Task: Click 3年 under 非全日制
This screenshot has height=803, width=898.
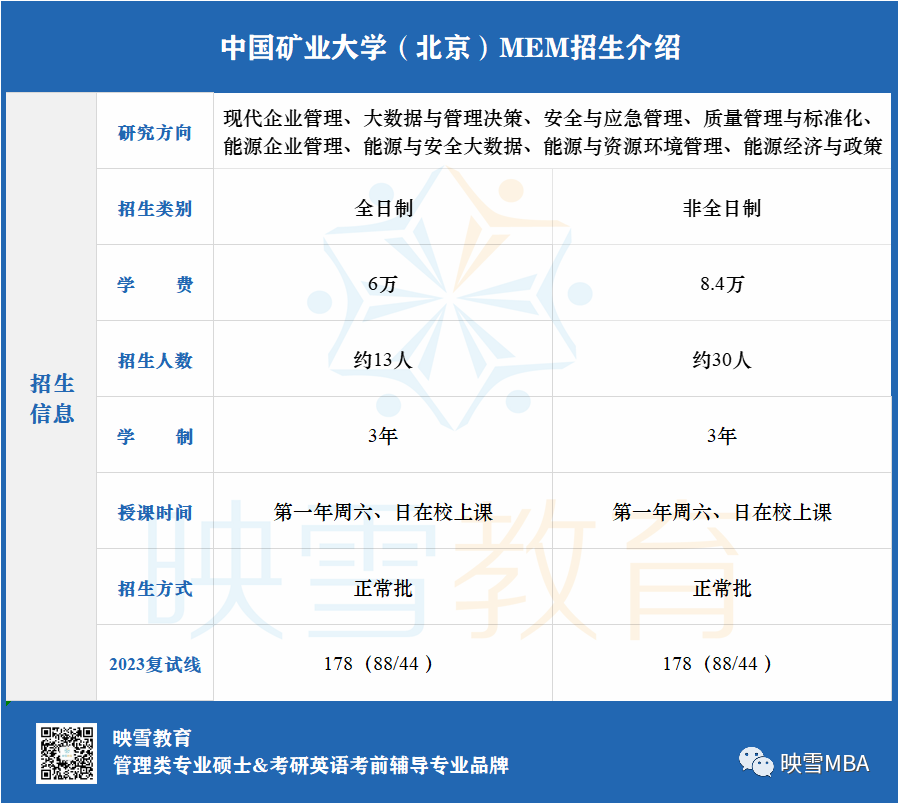Action: [x=722, y=436]
